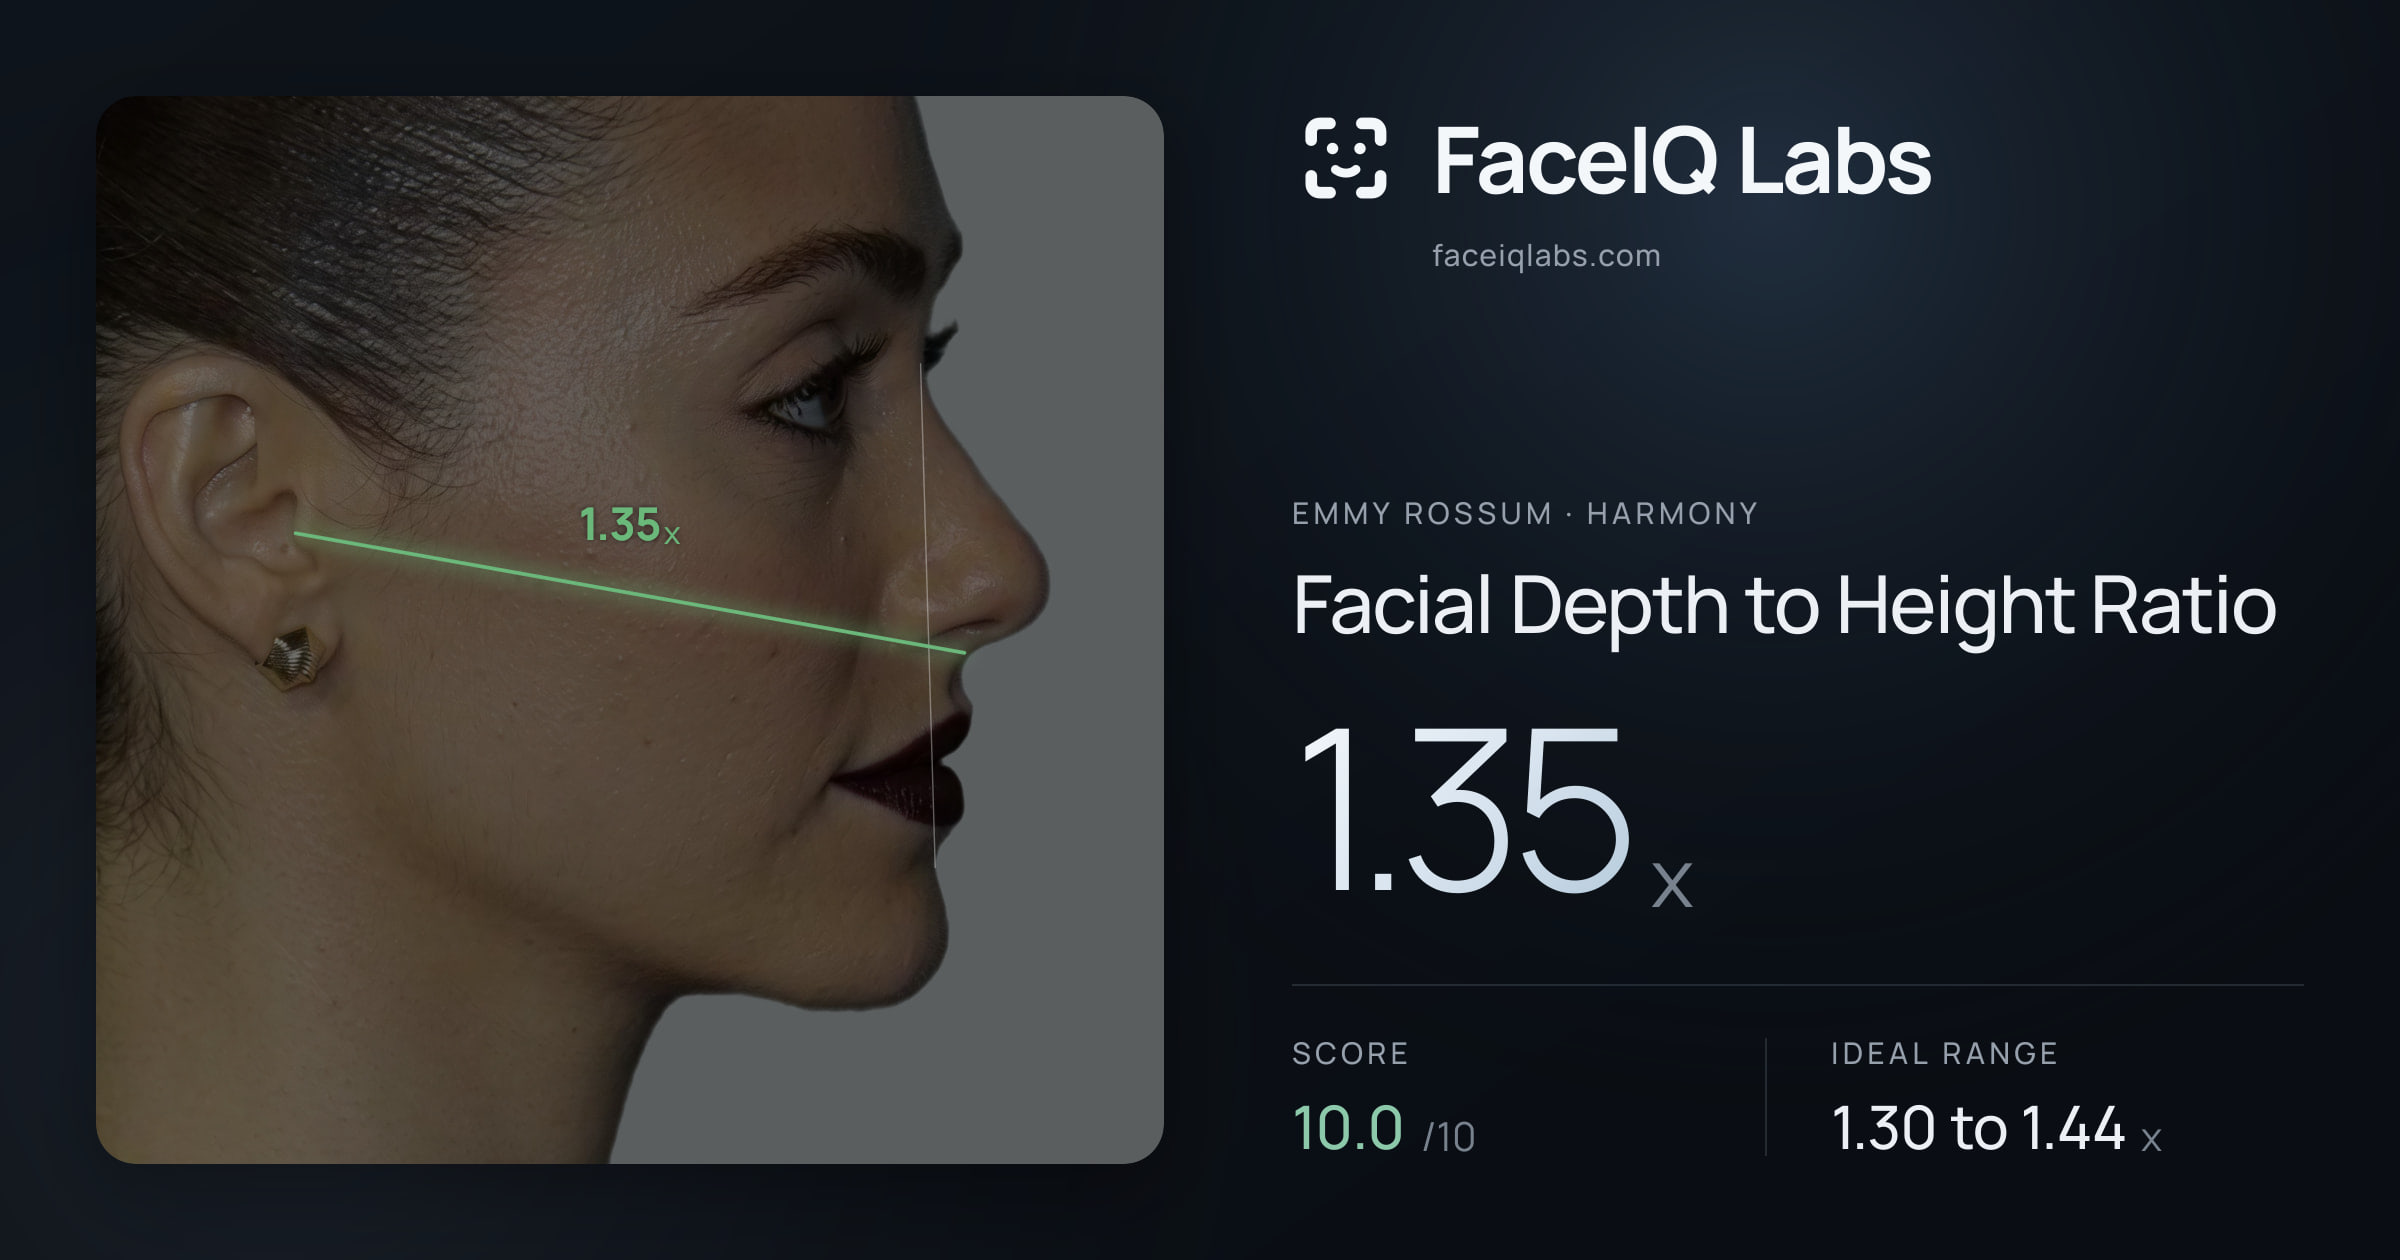Click the IDEAL RANGE label

[1944, 1053]
